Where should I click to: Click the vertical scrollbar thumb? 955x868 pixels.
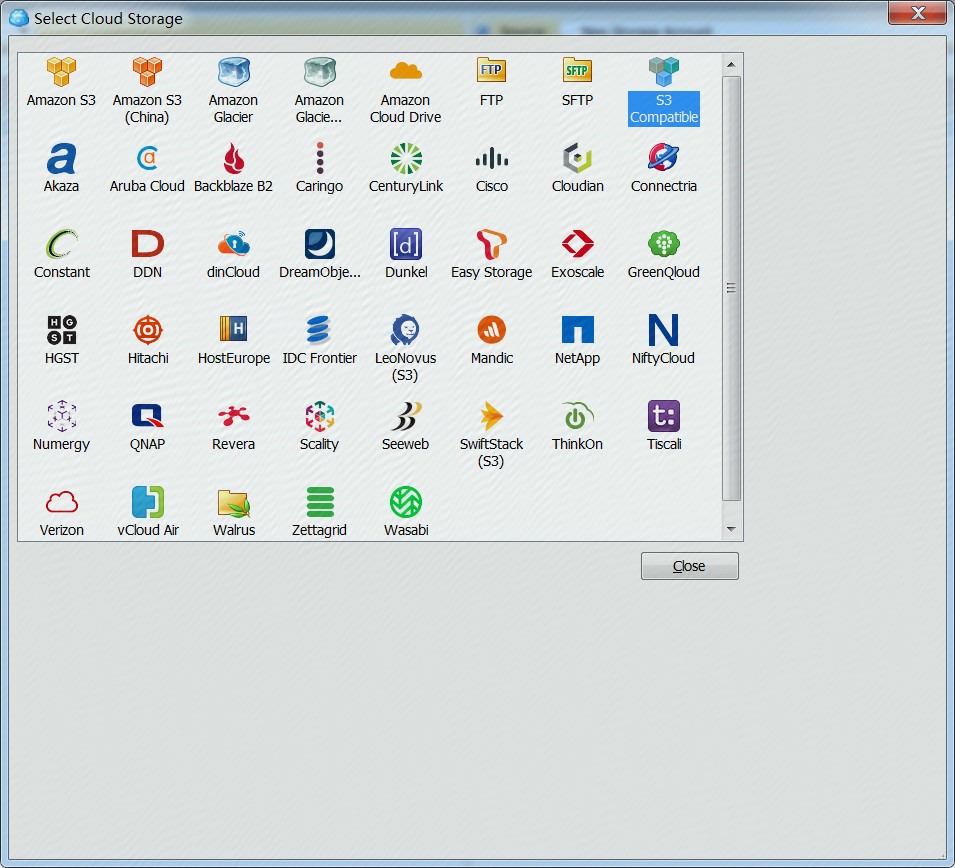pos(731,288)
